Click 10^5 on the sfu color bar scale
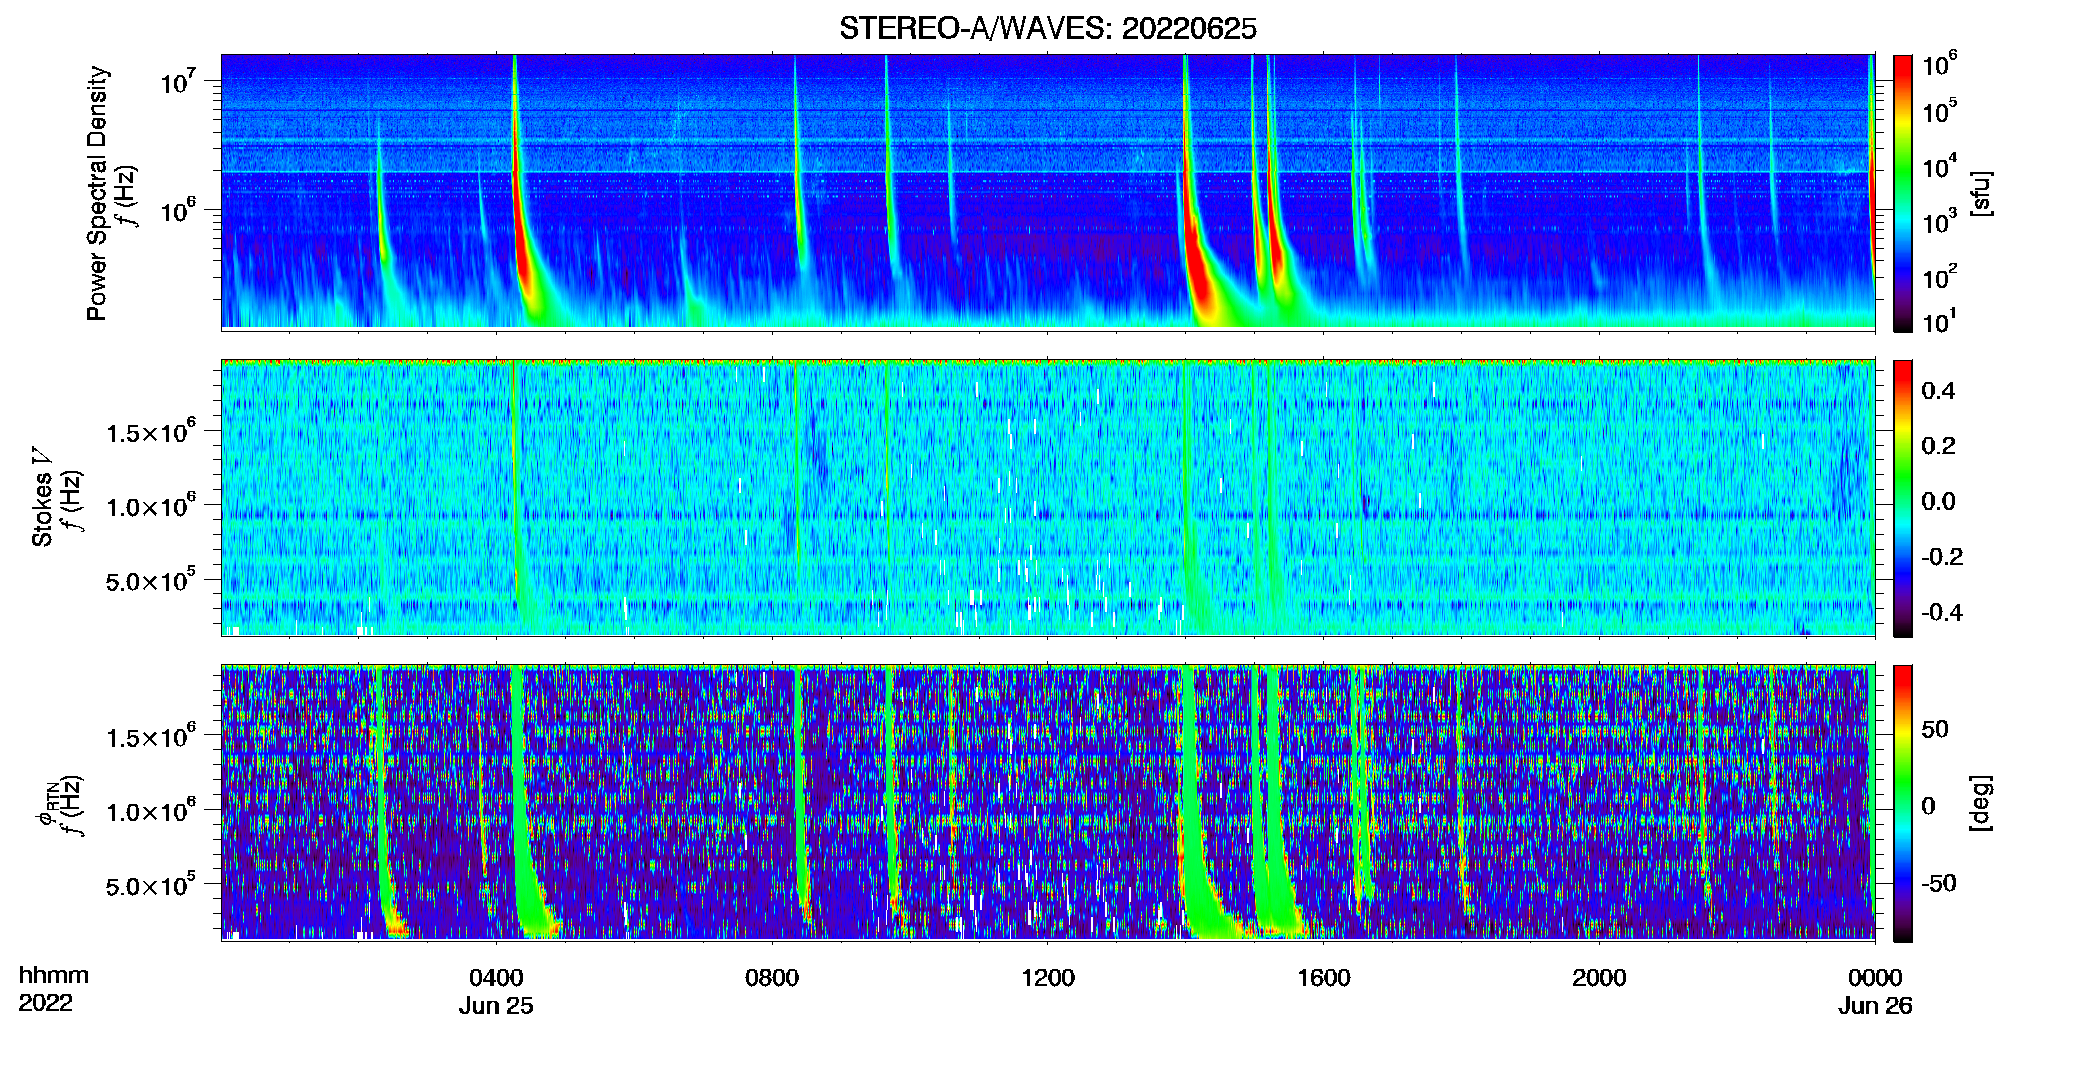2096x1080 pixels. pyautogui.click(x=1940, y=111)
